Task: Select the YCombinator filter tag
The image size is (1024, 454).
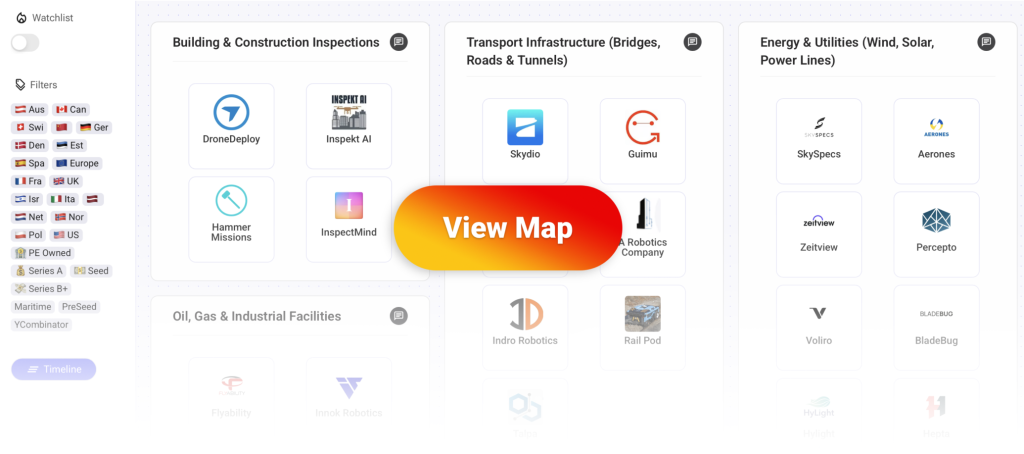Action: pos(42,325)
